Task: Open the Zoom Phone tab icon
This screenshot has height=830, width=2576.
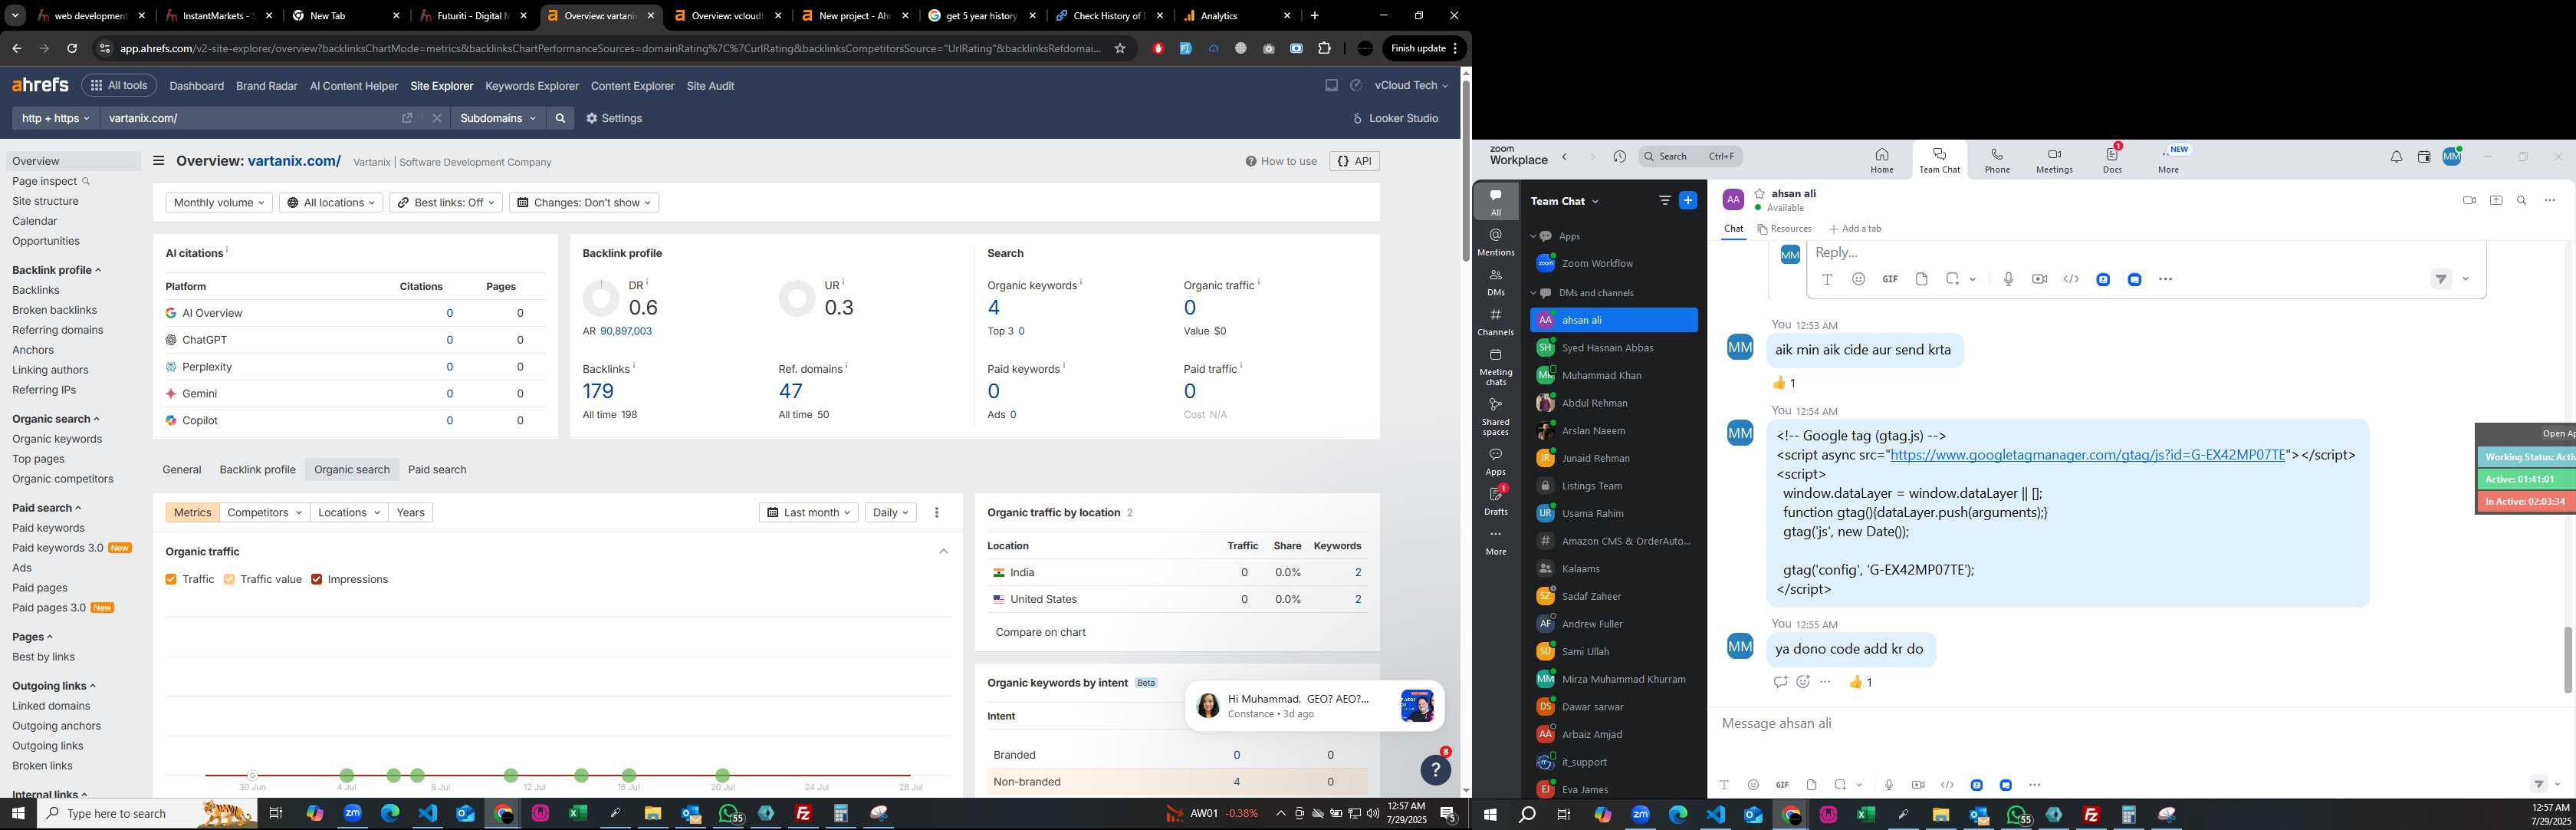Action: 1997,160
